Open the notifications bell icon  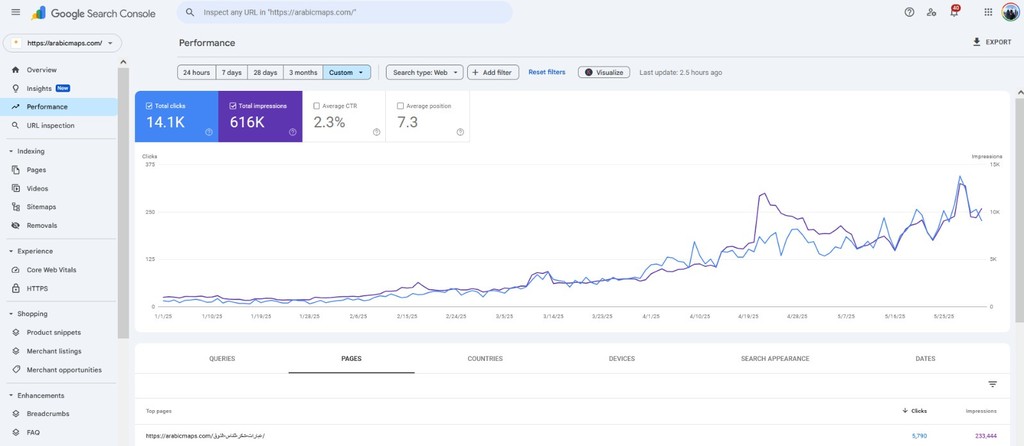click(954, 12)
